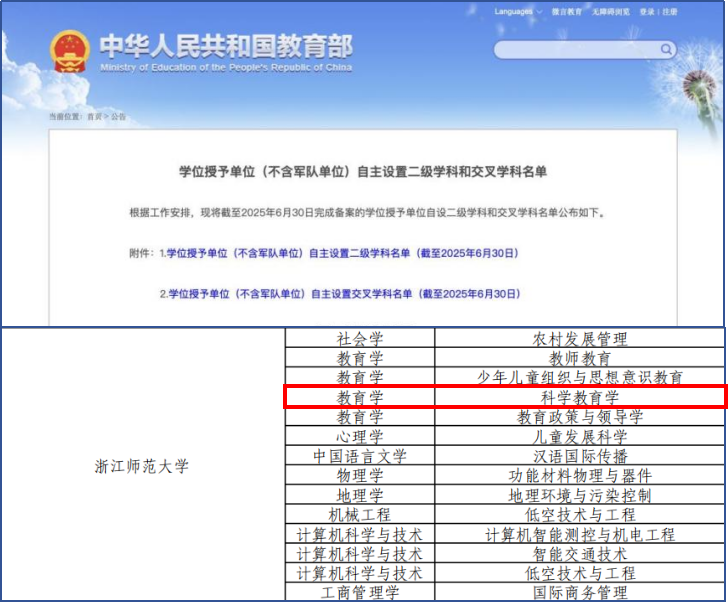
Task: Click the 登录 login link
Action: point(647,12)
